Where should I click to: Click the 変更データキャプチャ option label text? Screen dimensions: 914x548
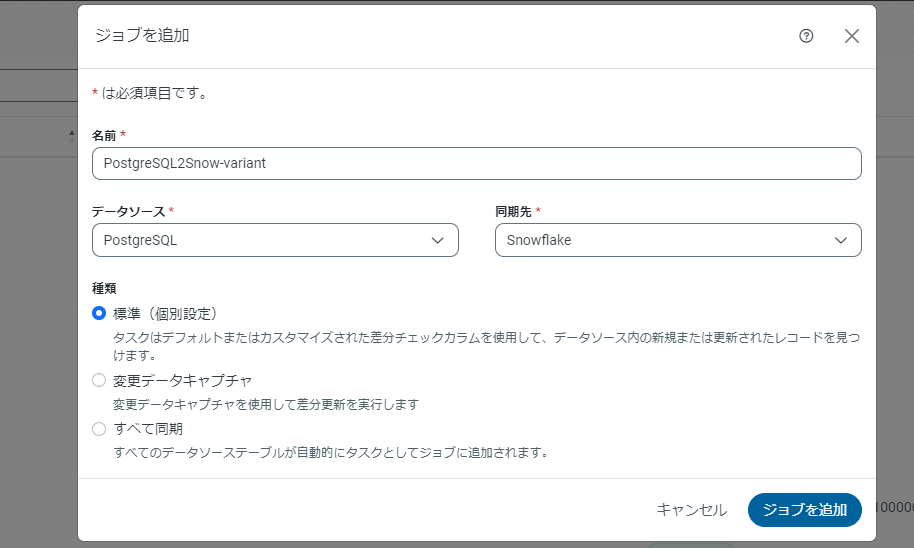coord(182,380)
